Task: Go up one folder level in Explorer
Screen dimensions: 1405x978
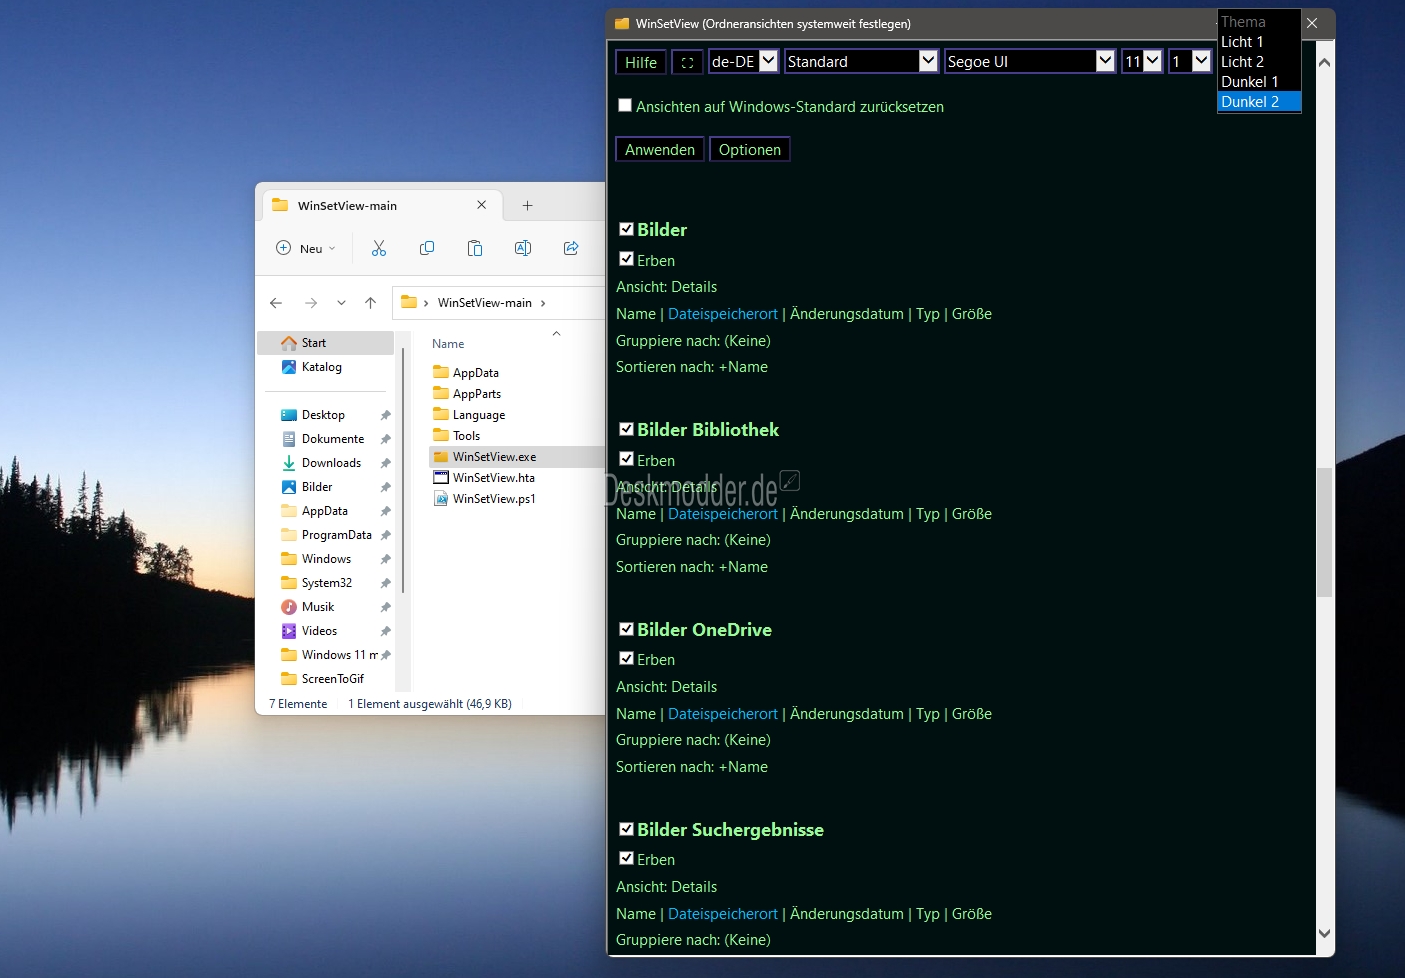Action: 371,303
